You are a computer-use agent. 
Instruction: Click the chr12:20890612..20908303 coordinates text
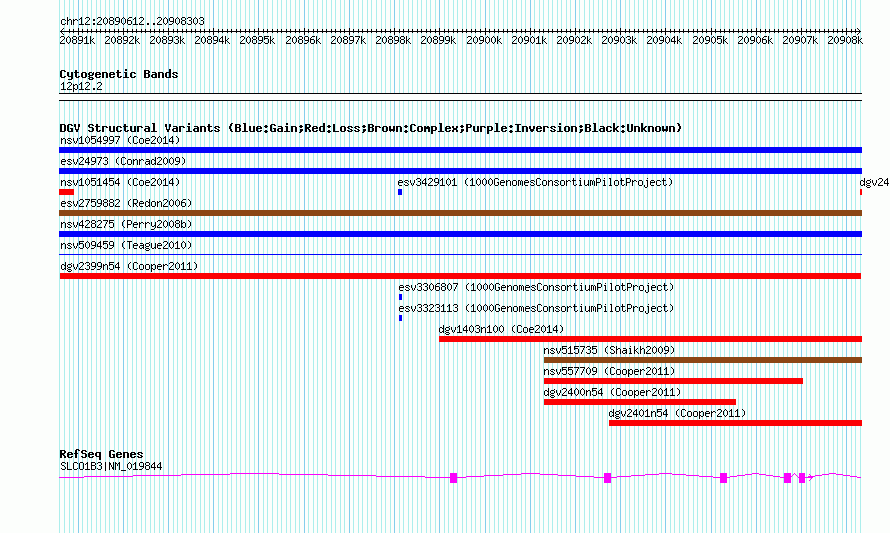point(132,22)
